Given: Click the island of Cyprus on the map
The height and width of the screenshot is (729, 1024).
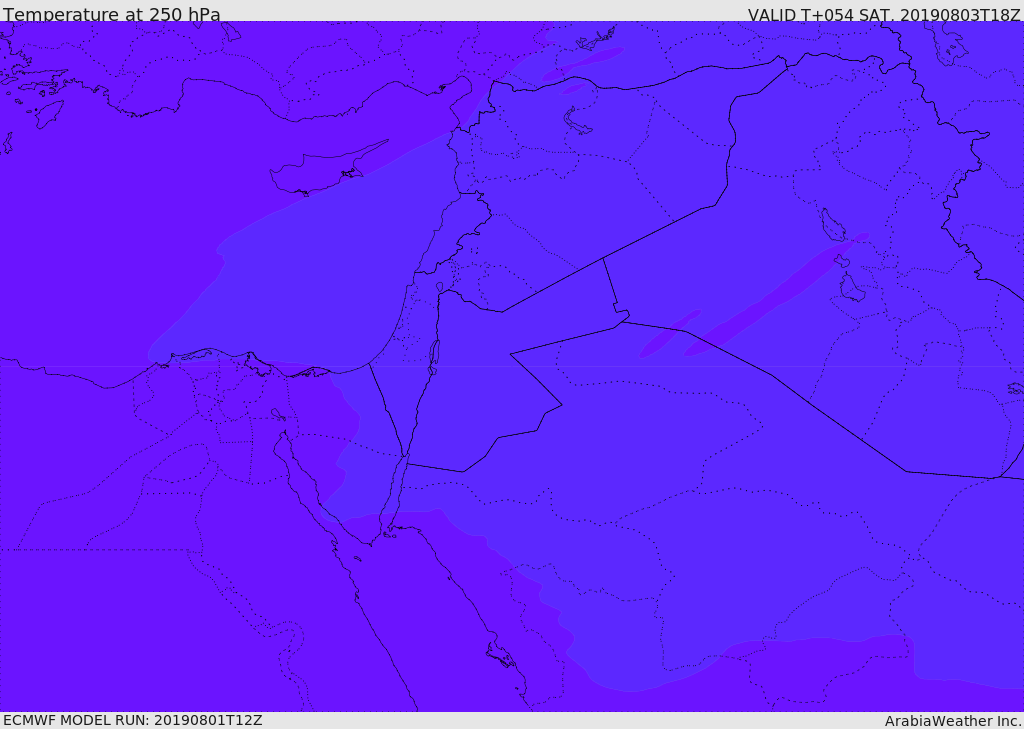Looking at the screenshot, I should click(x=320, y=170).
